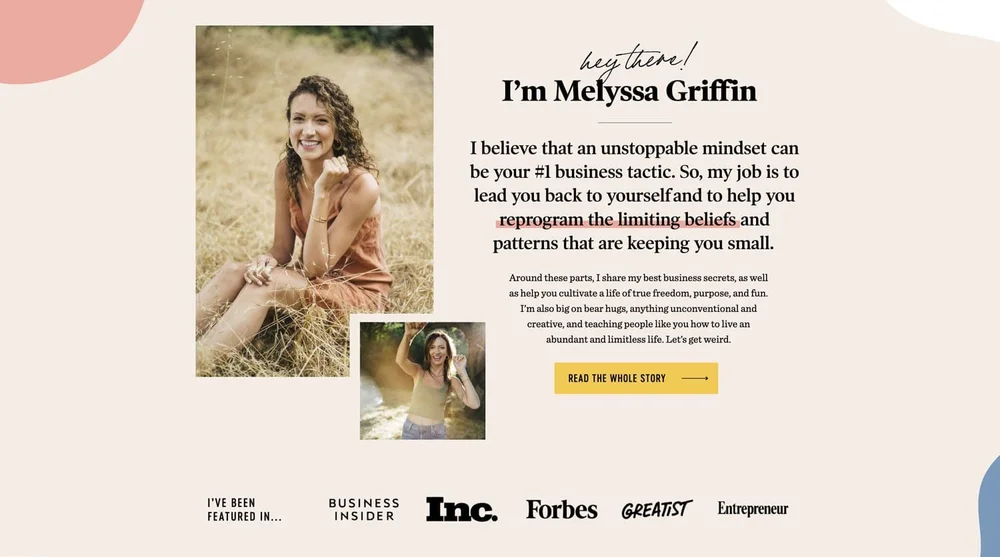Click the "I'm Melyssa Griffin" heading
1000x557 pixels.
(629, 91)
